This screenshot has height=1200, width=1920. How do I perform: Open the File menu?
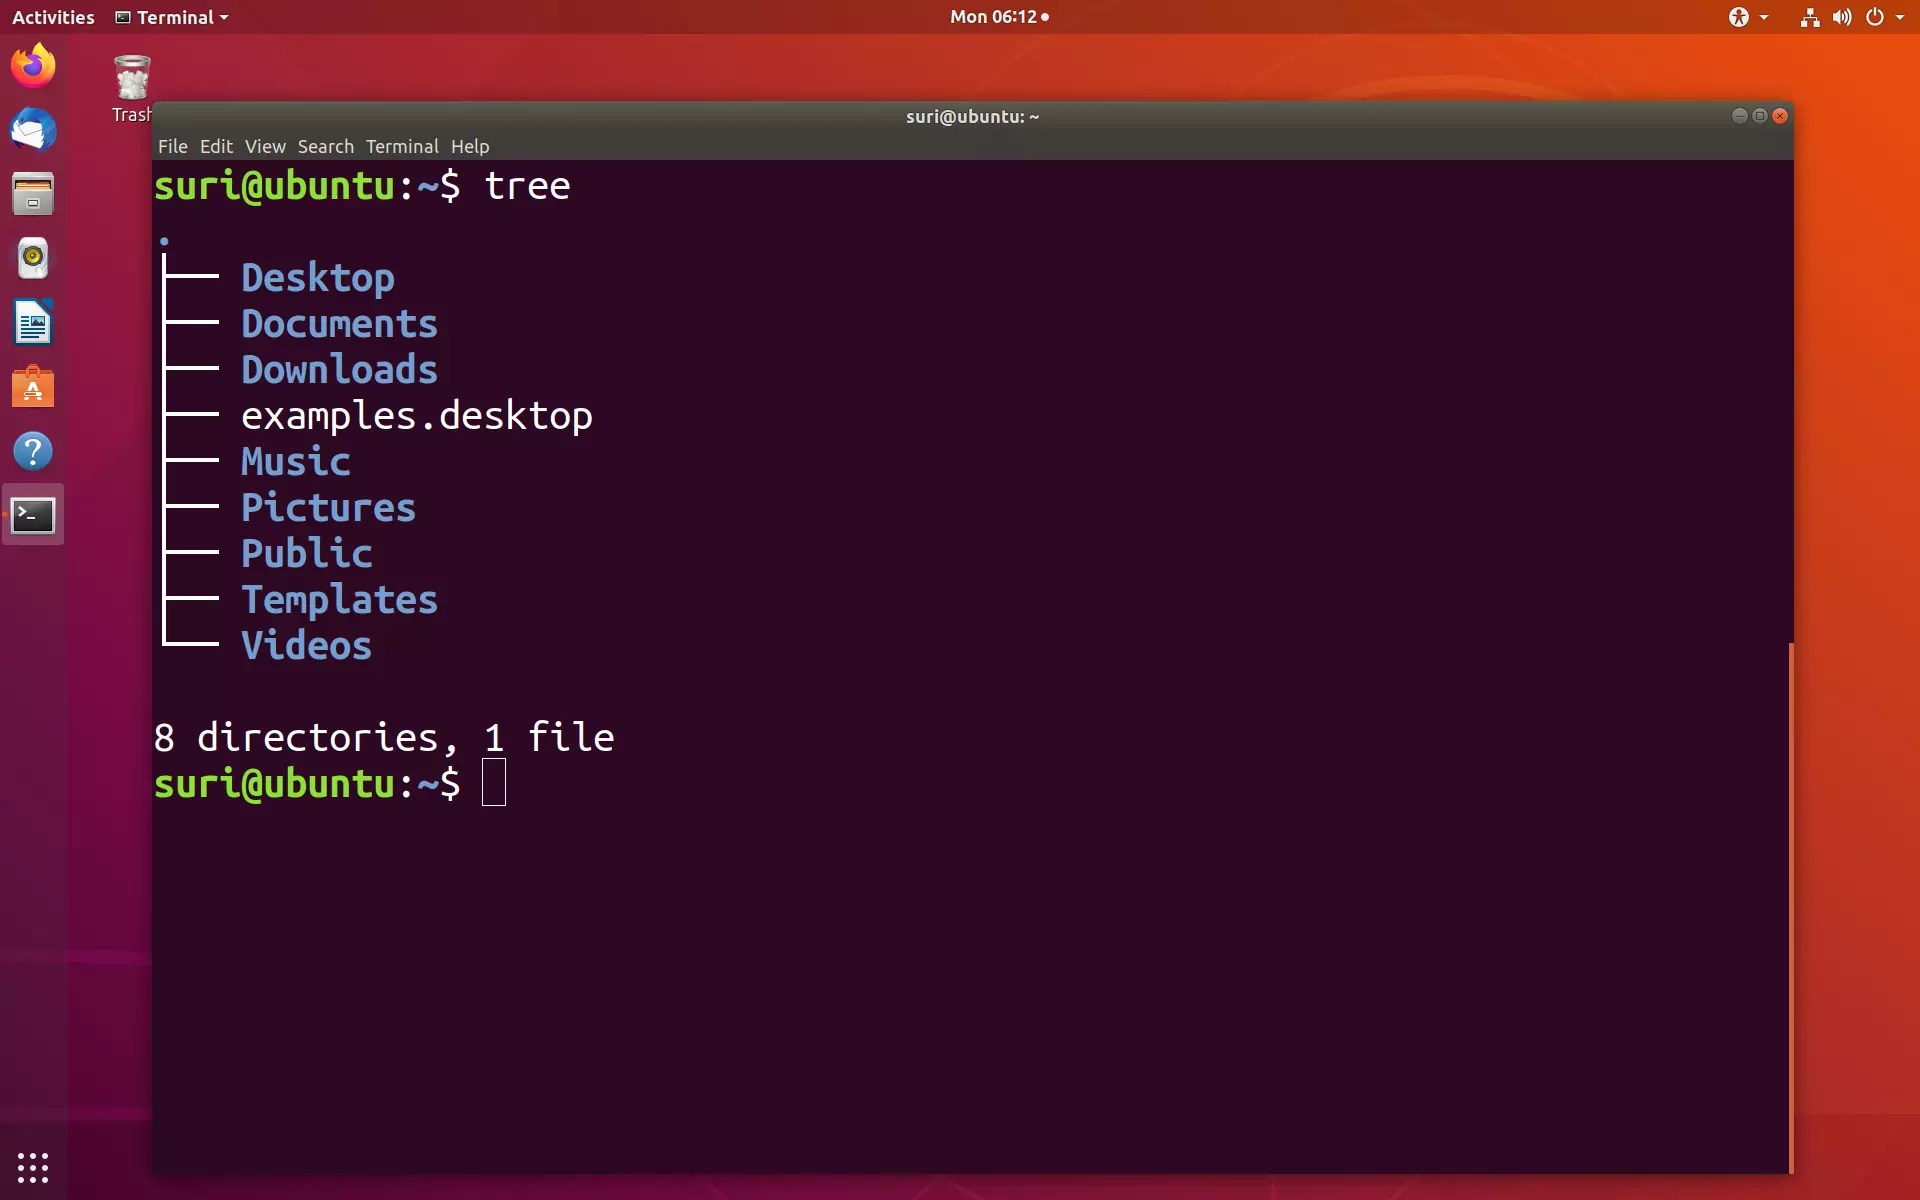click(172, 146)
